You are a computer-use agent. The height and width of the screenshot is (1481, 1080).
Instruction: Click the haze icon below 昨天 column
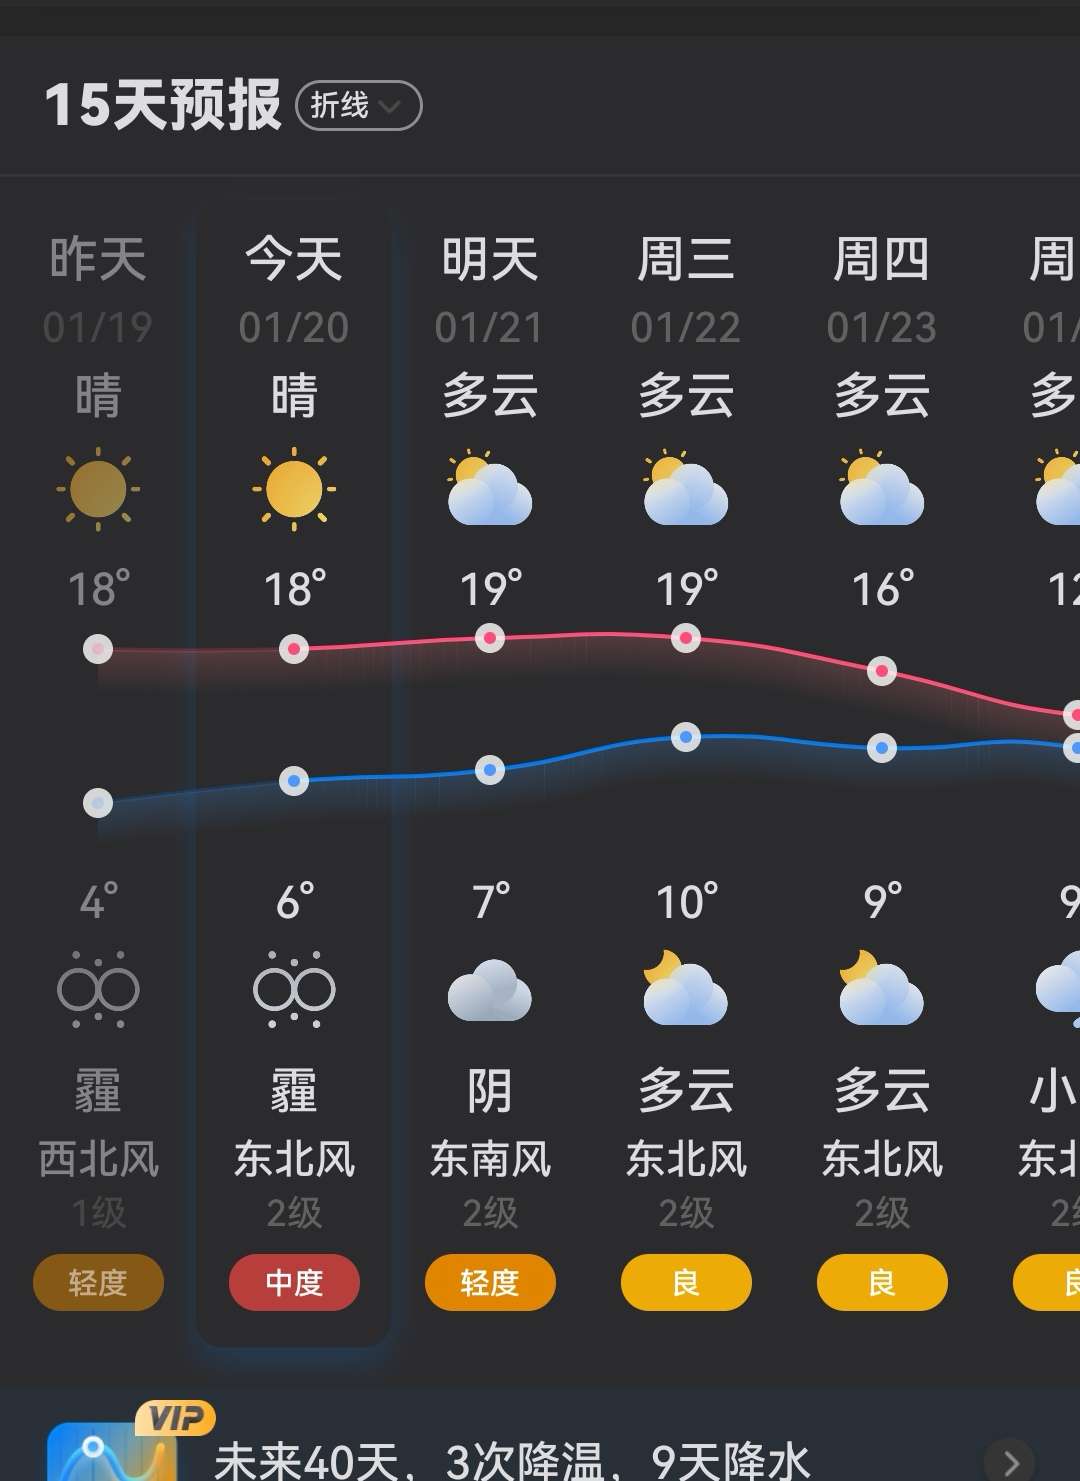(x=97, y=988)
